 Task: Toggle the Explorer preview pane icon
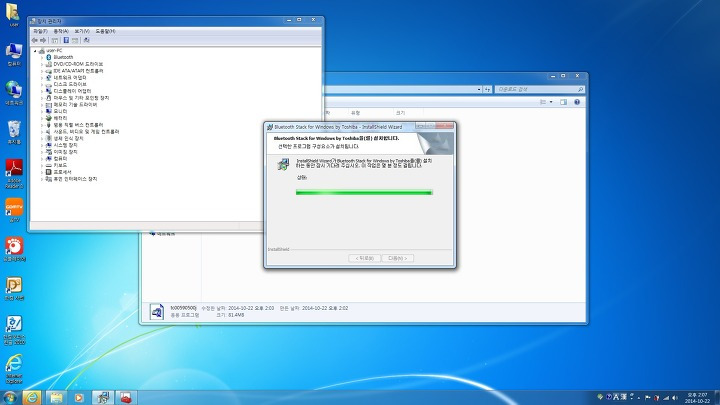coord(563,102)
